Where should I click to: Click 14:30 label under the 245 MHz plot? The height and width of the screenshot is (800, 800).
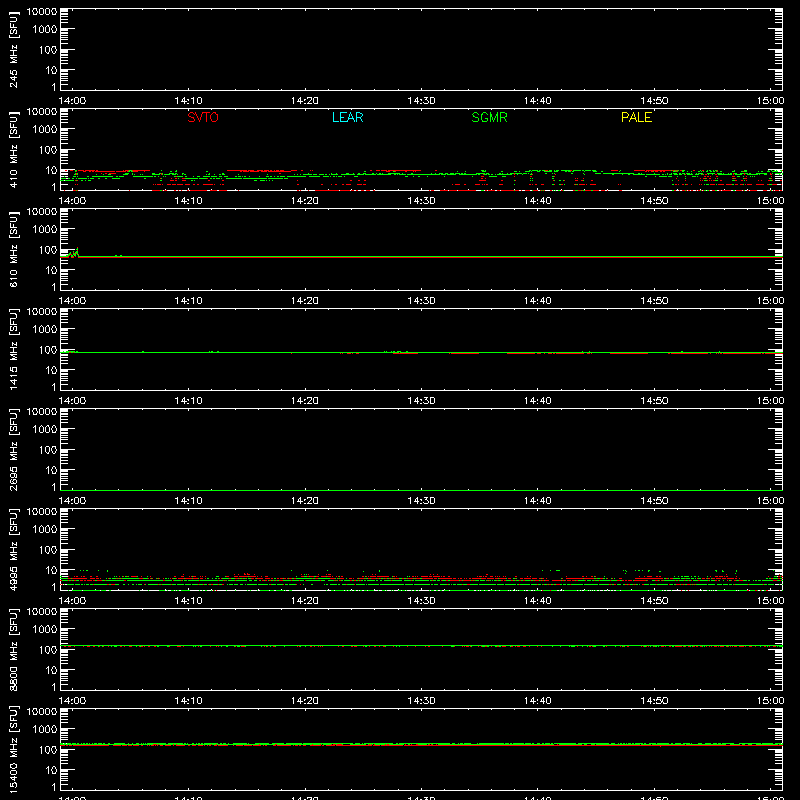tap(421, 101)
